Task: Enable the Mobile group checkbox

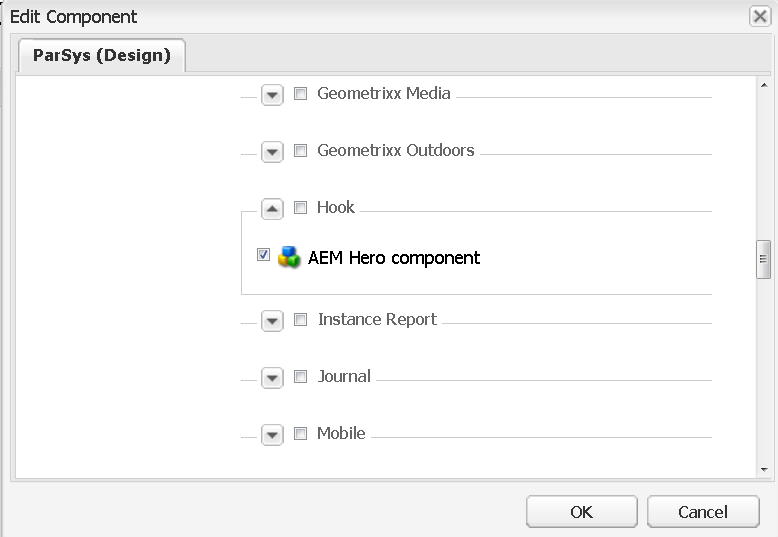Action: click(x=301, y=434)
